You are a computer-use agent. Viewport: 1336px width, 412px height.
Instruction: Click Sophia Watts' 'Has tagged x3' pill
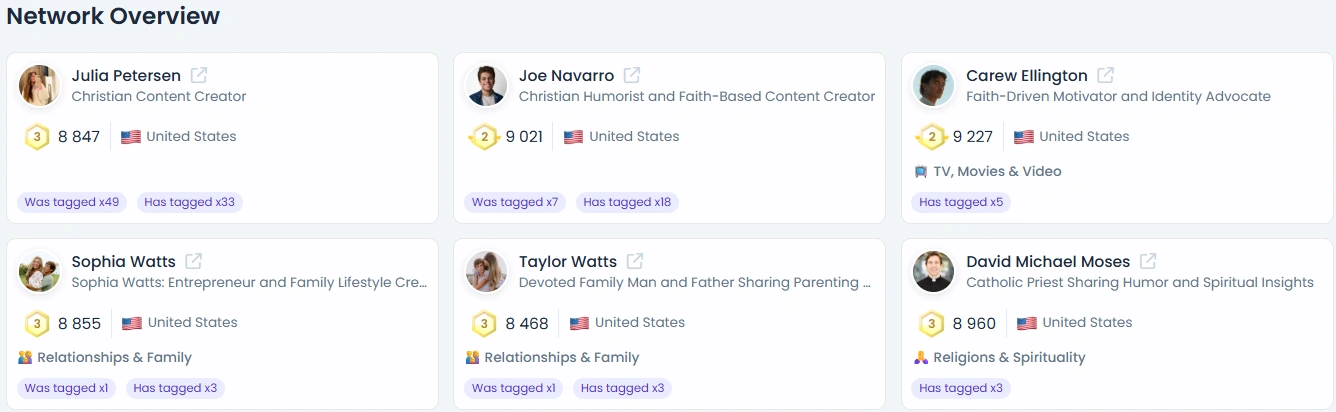175,388
